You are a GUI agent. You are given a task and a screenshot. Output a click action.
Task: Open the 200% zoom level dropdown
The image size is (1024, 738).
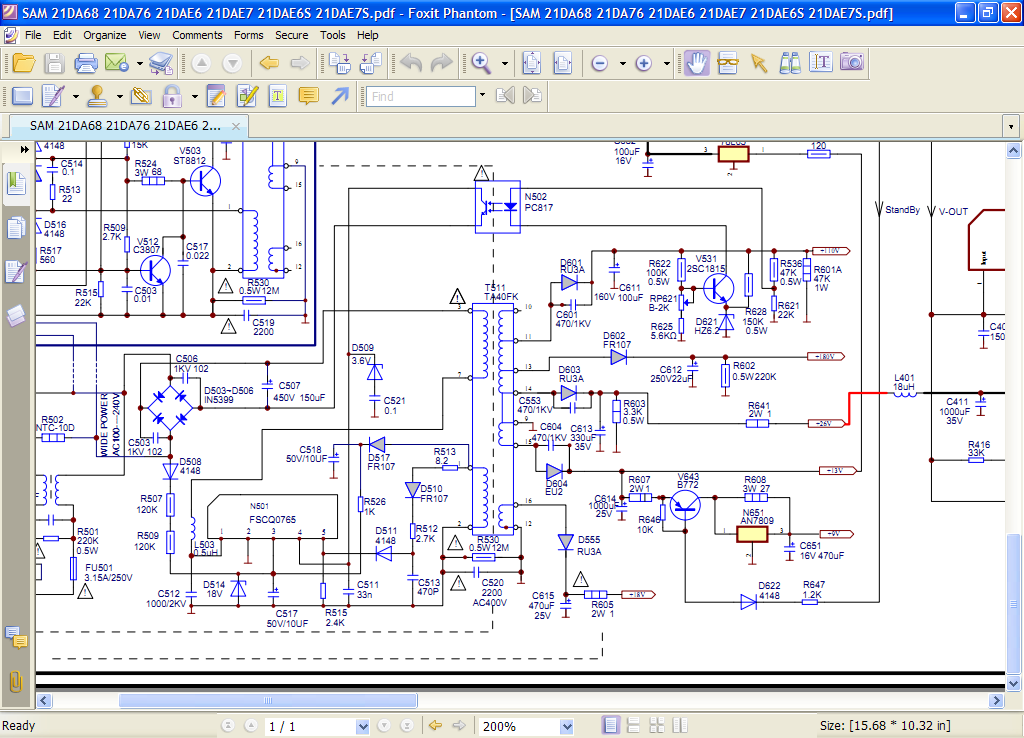pos(567,726)
